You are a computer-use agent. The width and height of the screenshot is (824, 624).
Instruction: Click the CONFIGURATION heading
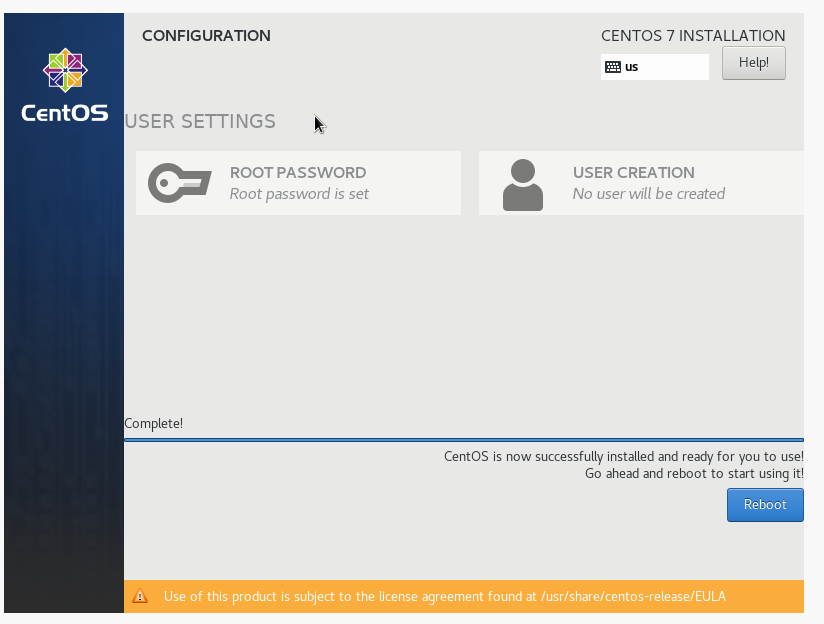click(x=207, y=36)
